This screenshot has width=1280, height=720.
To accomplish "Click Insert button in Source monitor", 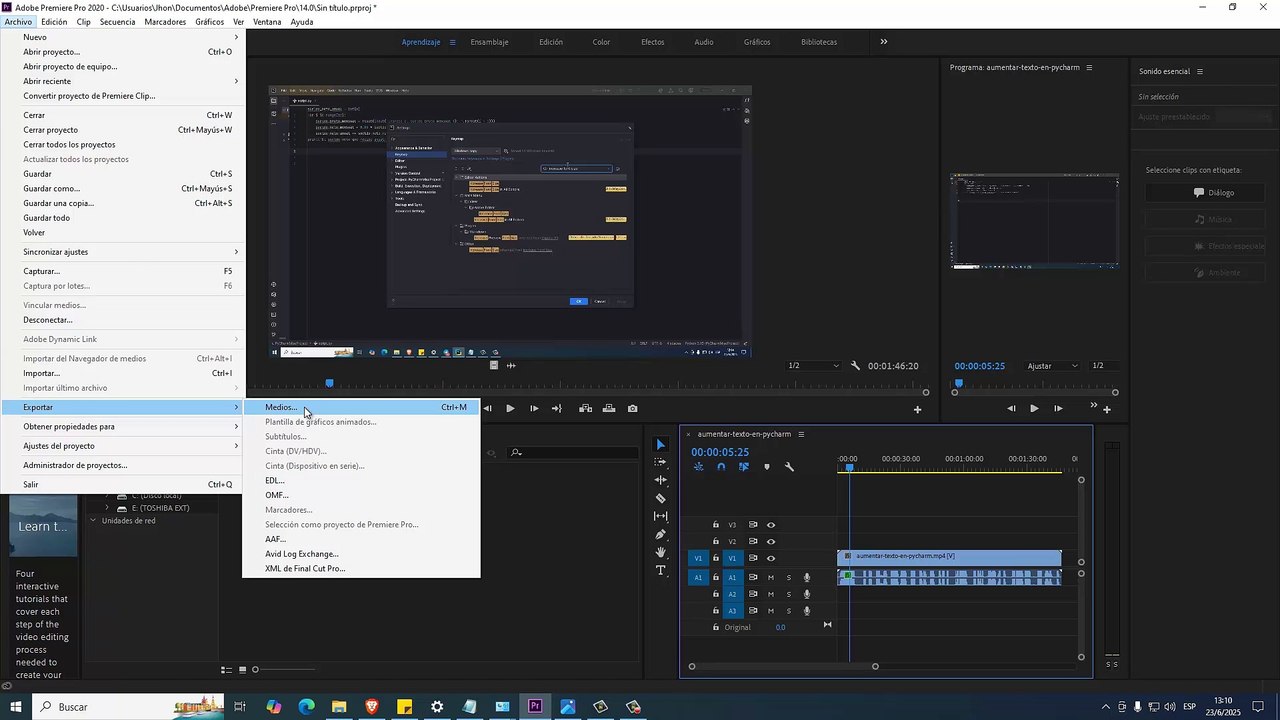I will (585, 408).
